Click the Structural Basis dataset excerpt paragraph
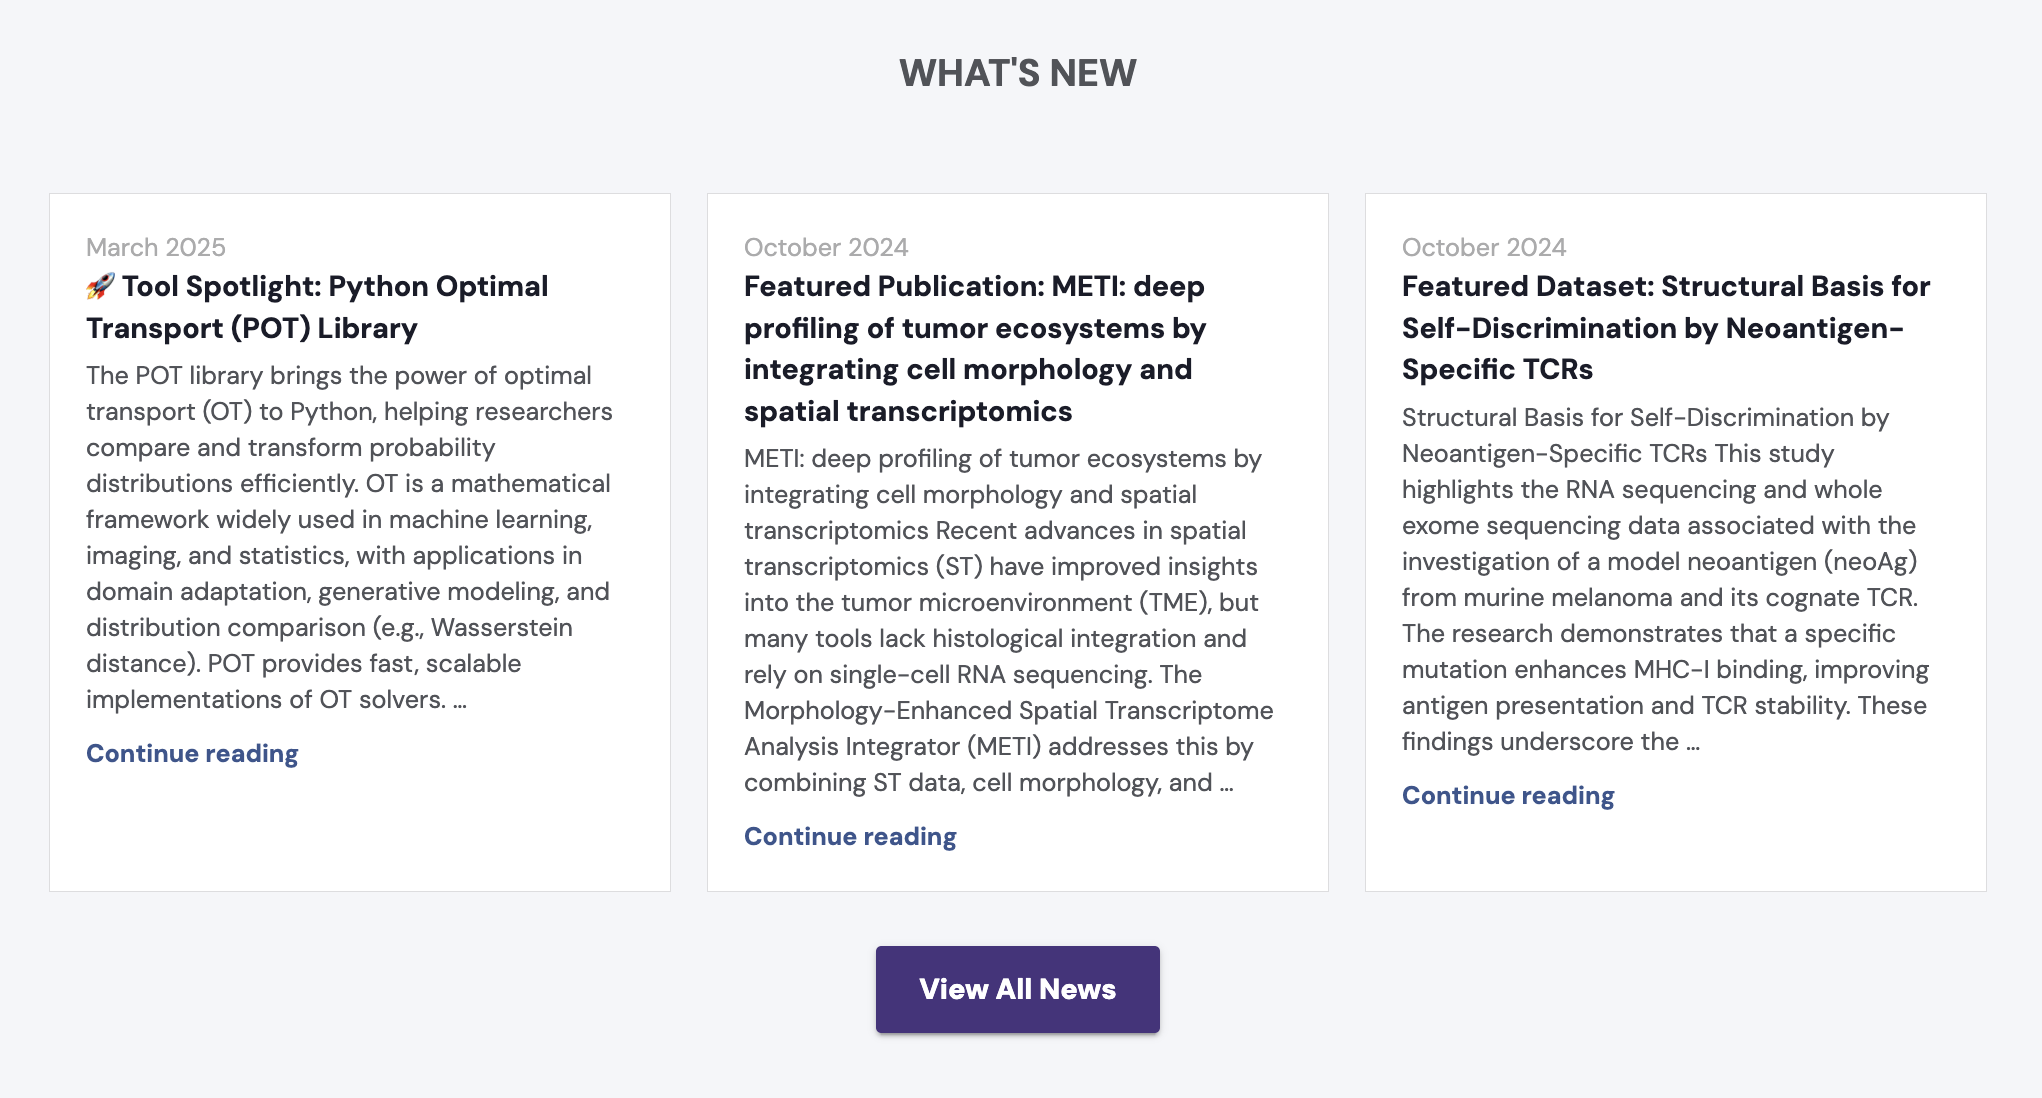The width and height of the screenshot is (2042, 1098). pos(1665,579)
